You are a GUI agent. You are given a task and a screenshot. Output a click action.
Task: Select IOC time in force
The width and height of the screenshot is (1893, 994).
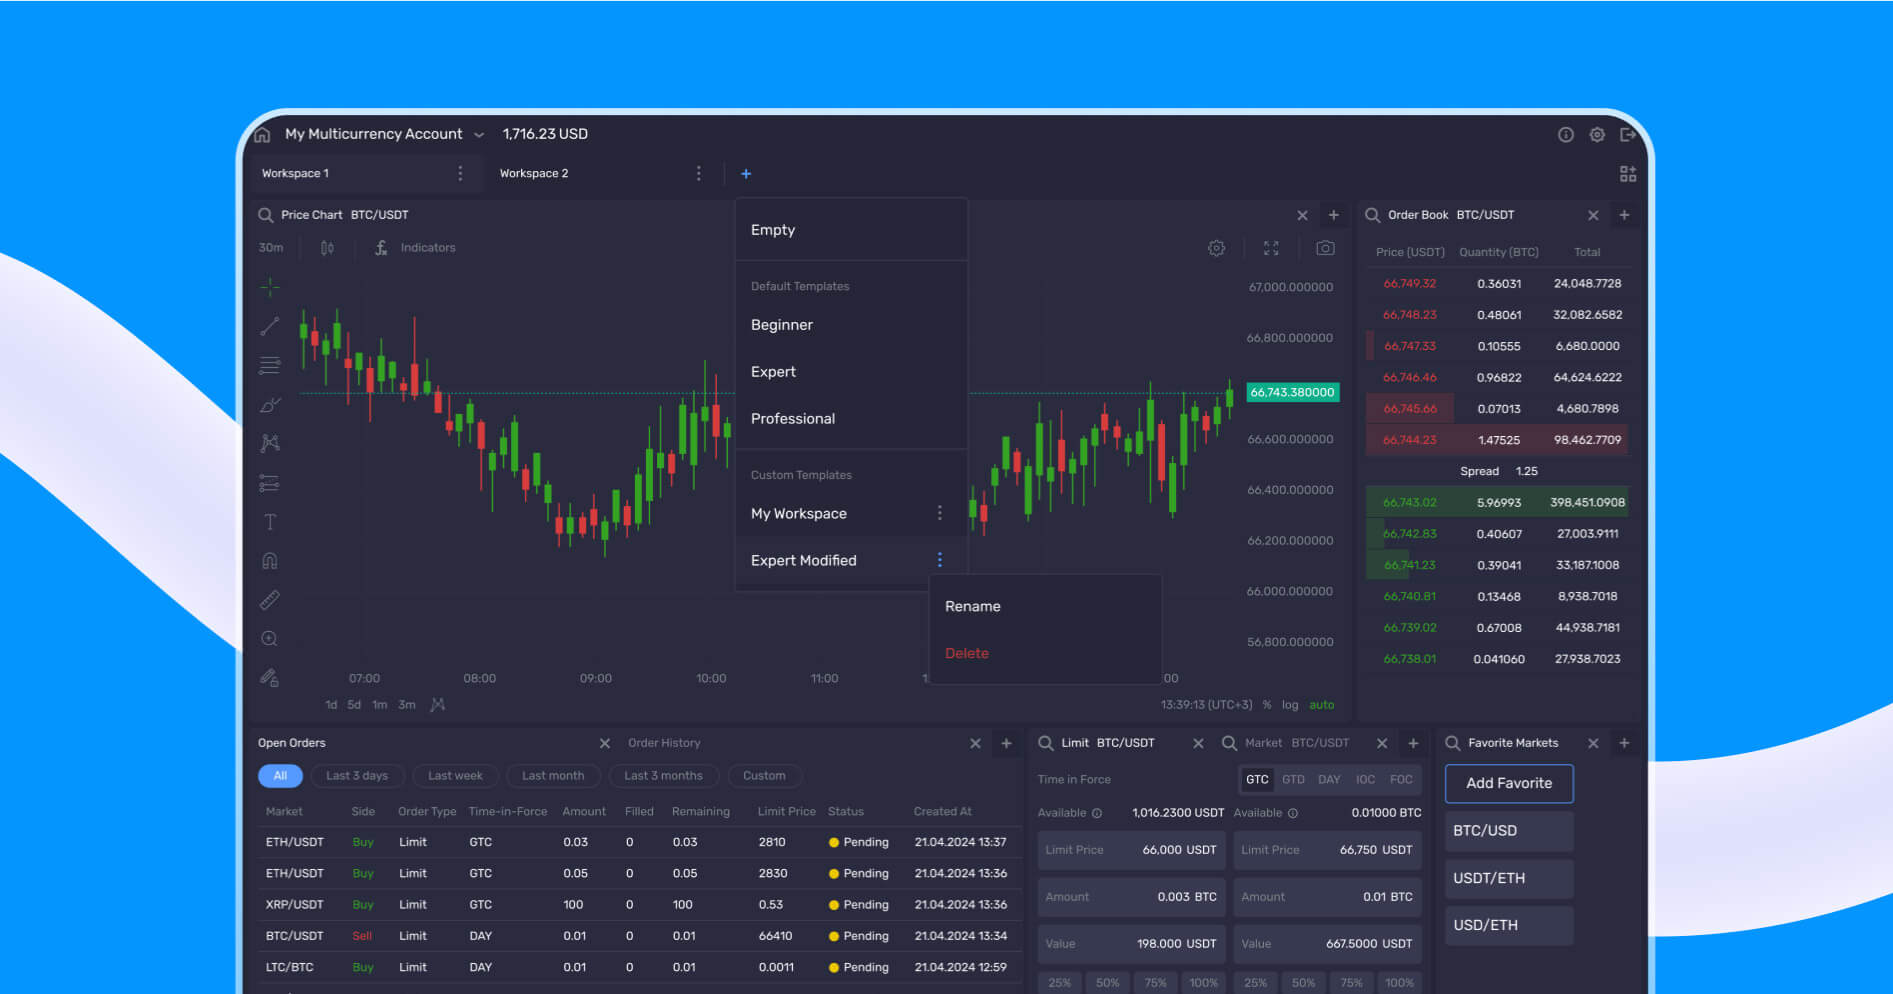tap(1365, 780)
